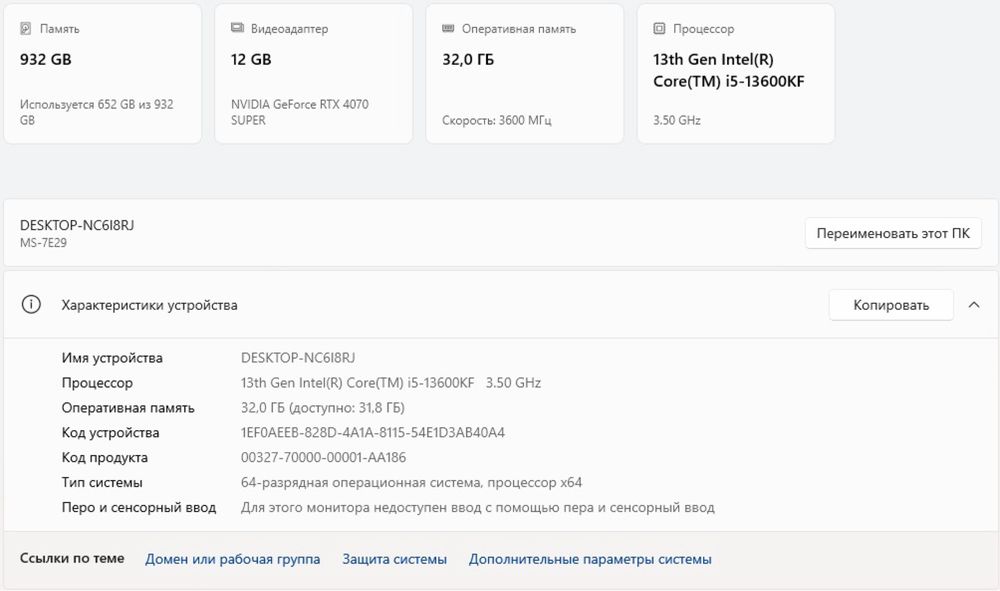1000x591 pixels.
Task: Open the Видеоадаптер card showing 12 GB
Action: click(314, 73)
